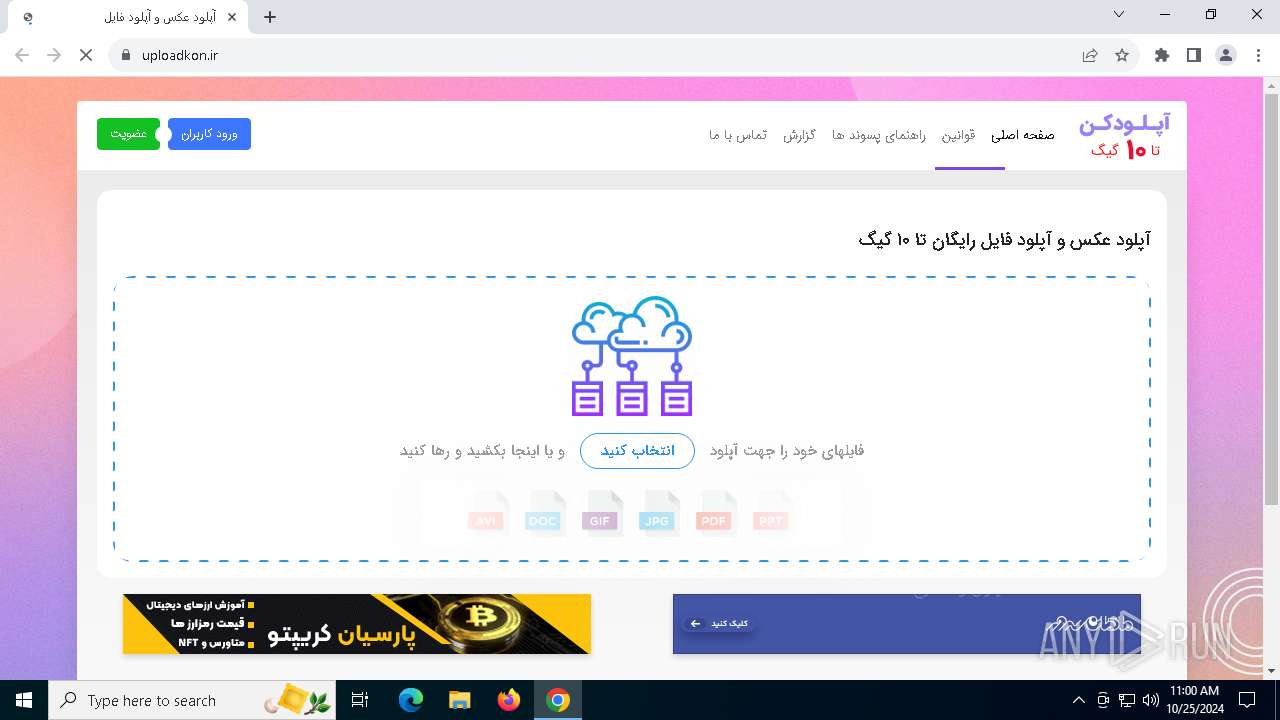Launch Microsoft Edge from taskbar
The height and width of the screenshot is (720, 1280).
411,700
